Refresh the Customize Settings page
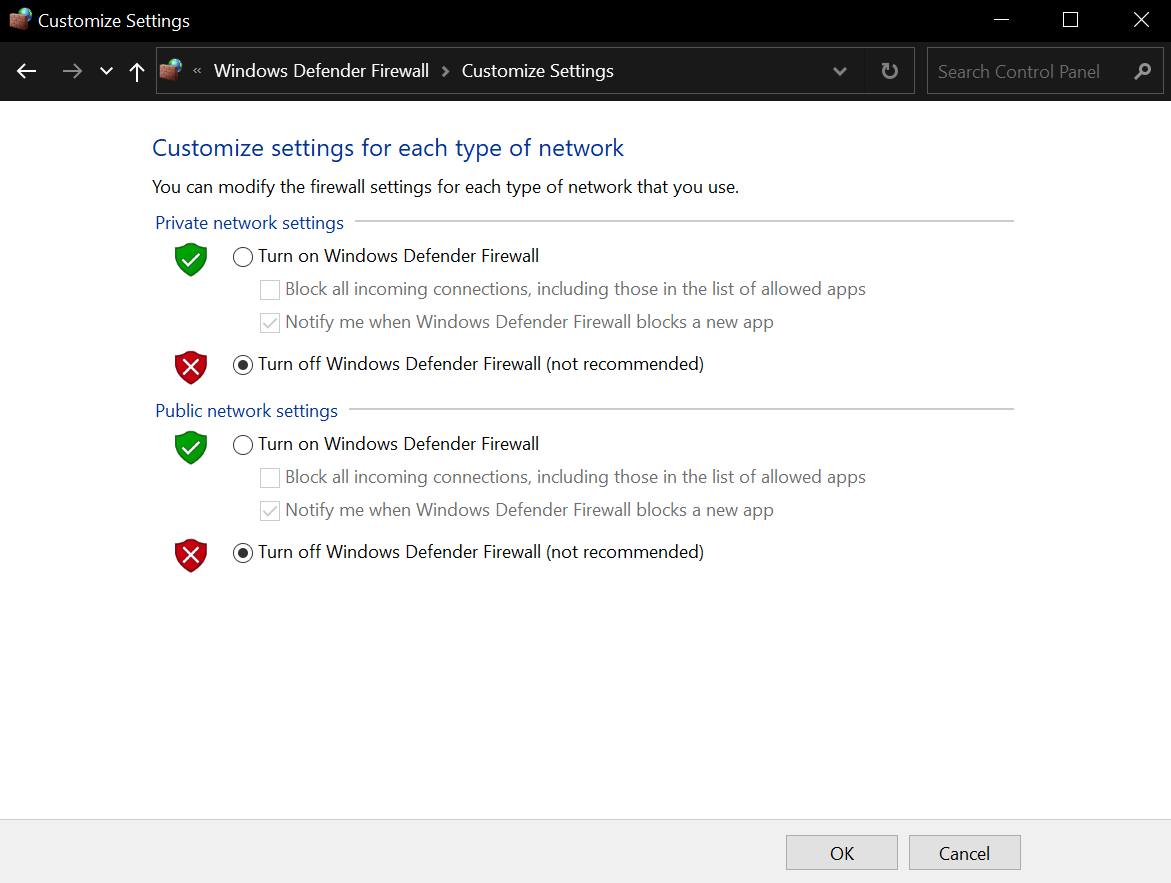The image size is (1171, 883). (x=889, y=71)
